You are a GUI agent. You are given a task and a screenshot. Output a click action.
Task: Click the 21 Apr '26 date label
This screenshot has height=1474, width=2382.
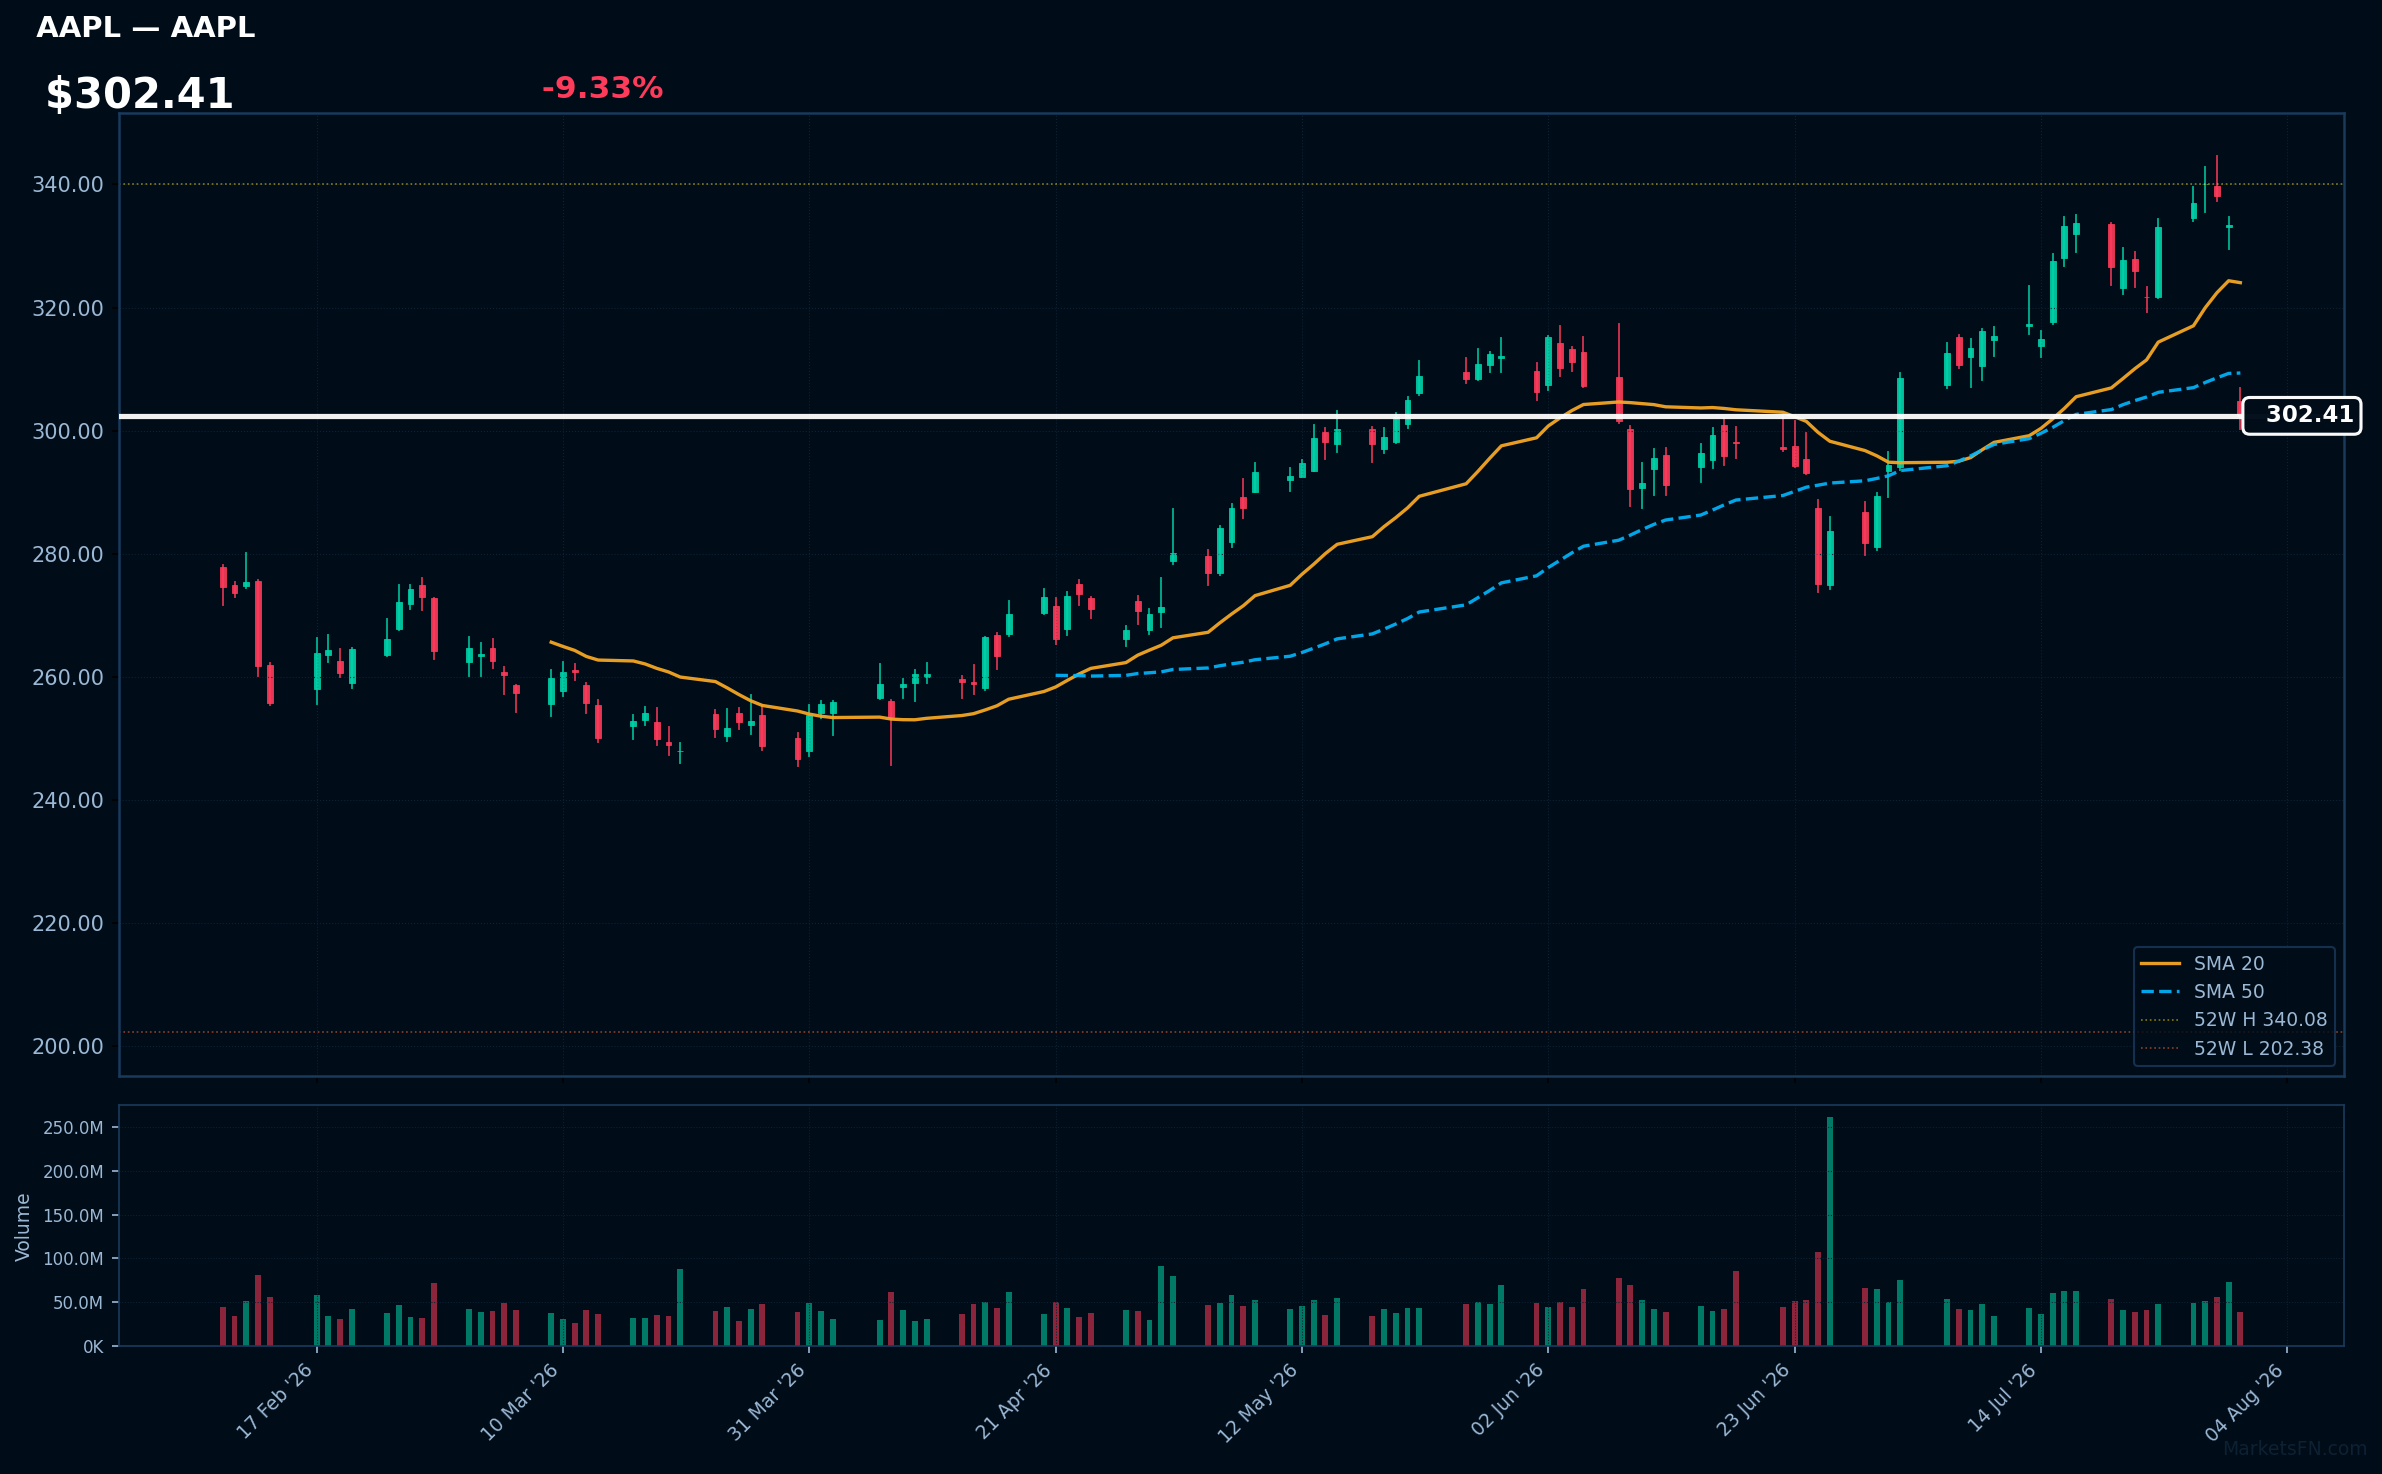pyautogui.click(x=1014, y=1401)
